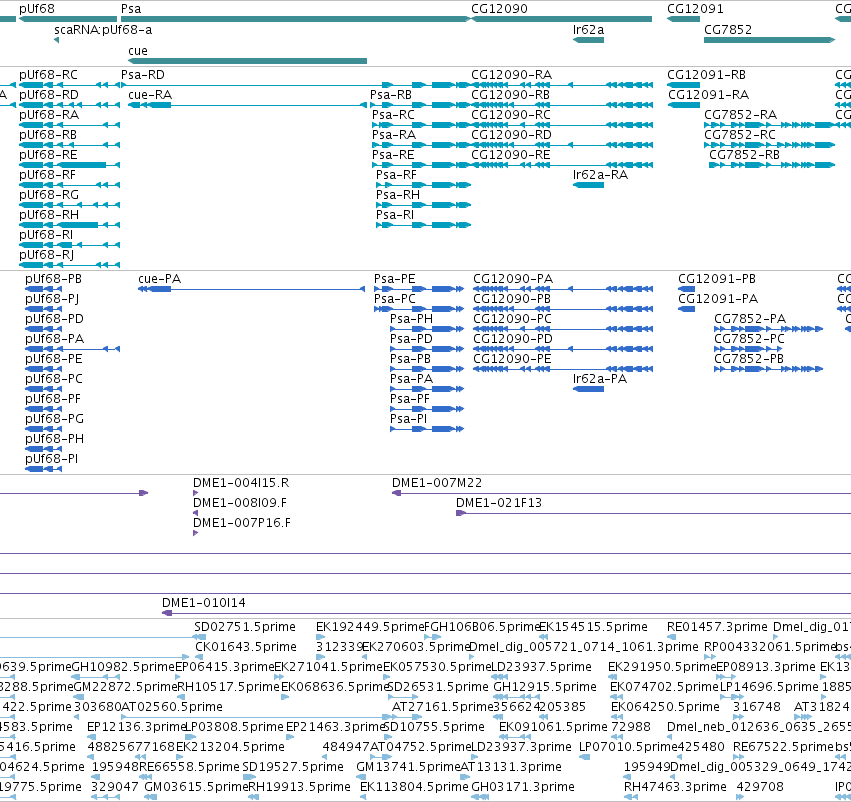Open protein label CG12090-PD
Viewport: 851px width, 802px height.
click(x=513, y=339)
